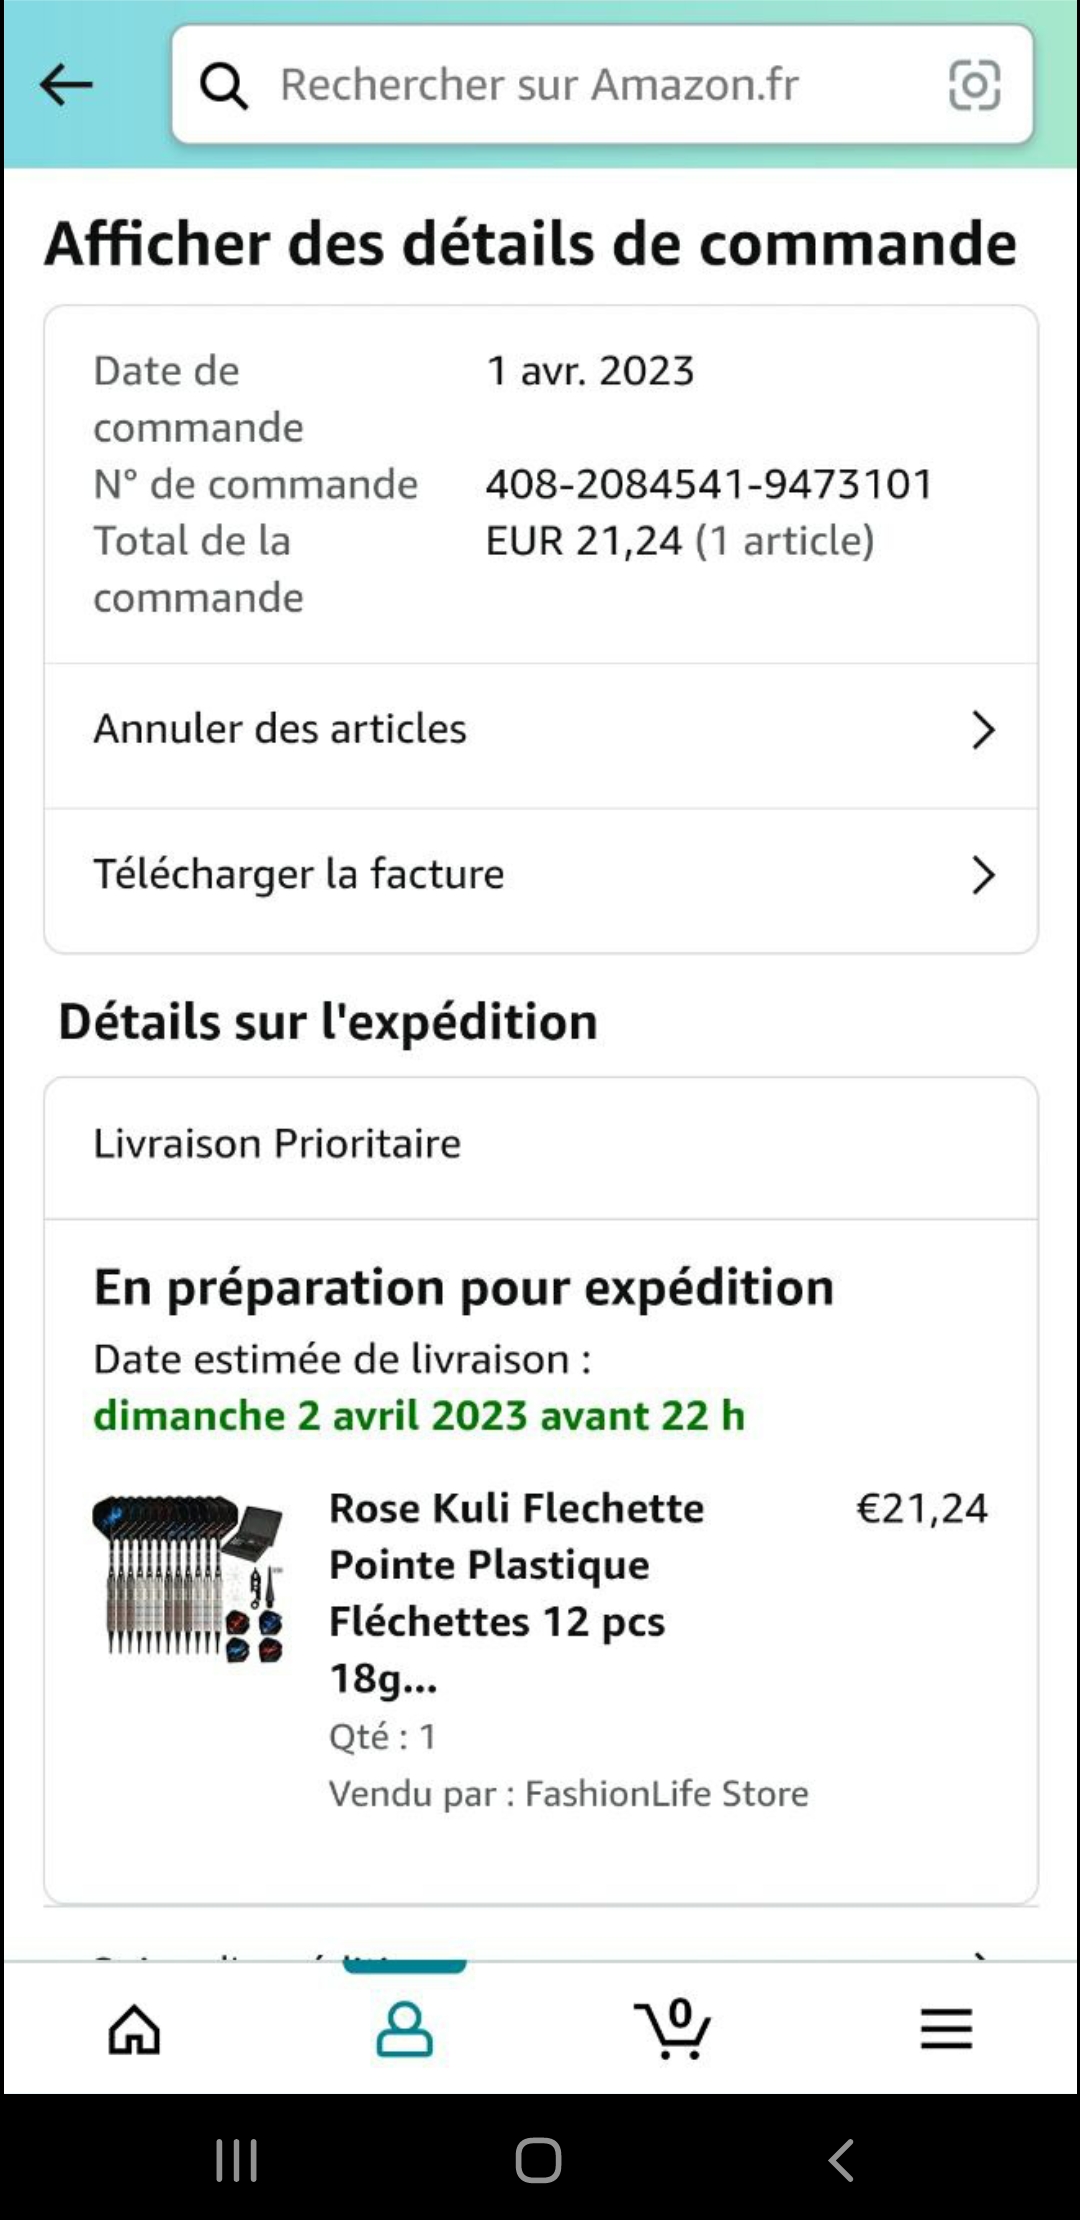
Task: Select Annuler des articles option
Action: (x=280, y=729)
